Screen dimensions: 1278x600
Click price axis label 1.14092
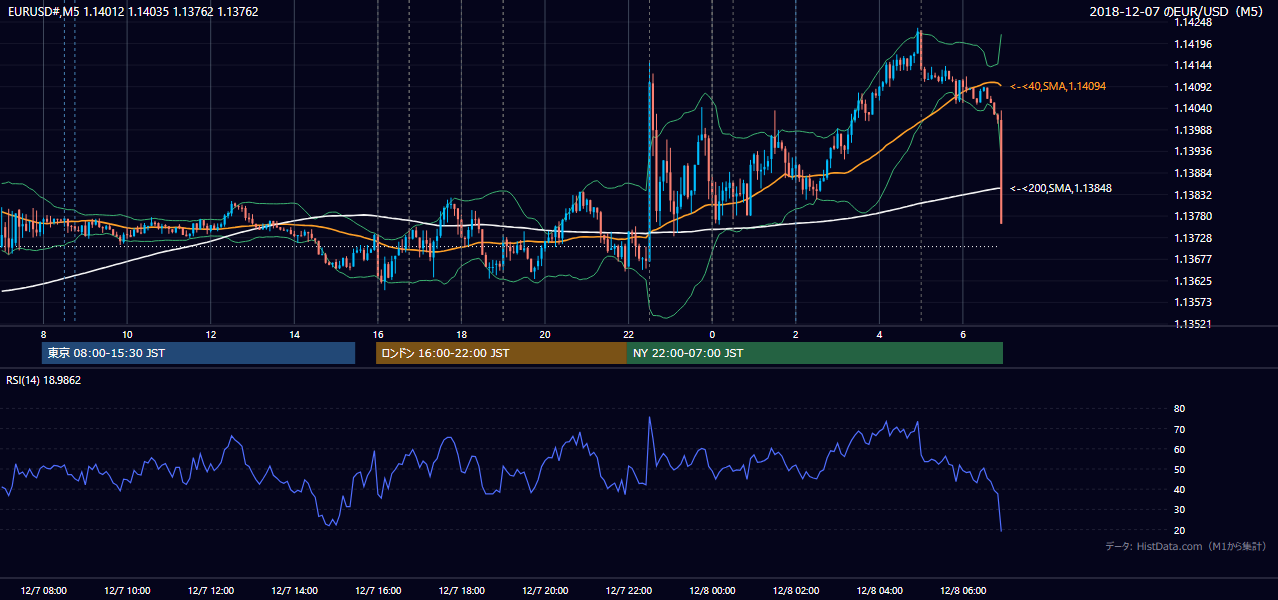coord(1193,87)
